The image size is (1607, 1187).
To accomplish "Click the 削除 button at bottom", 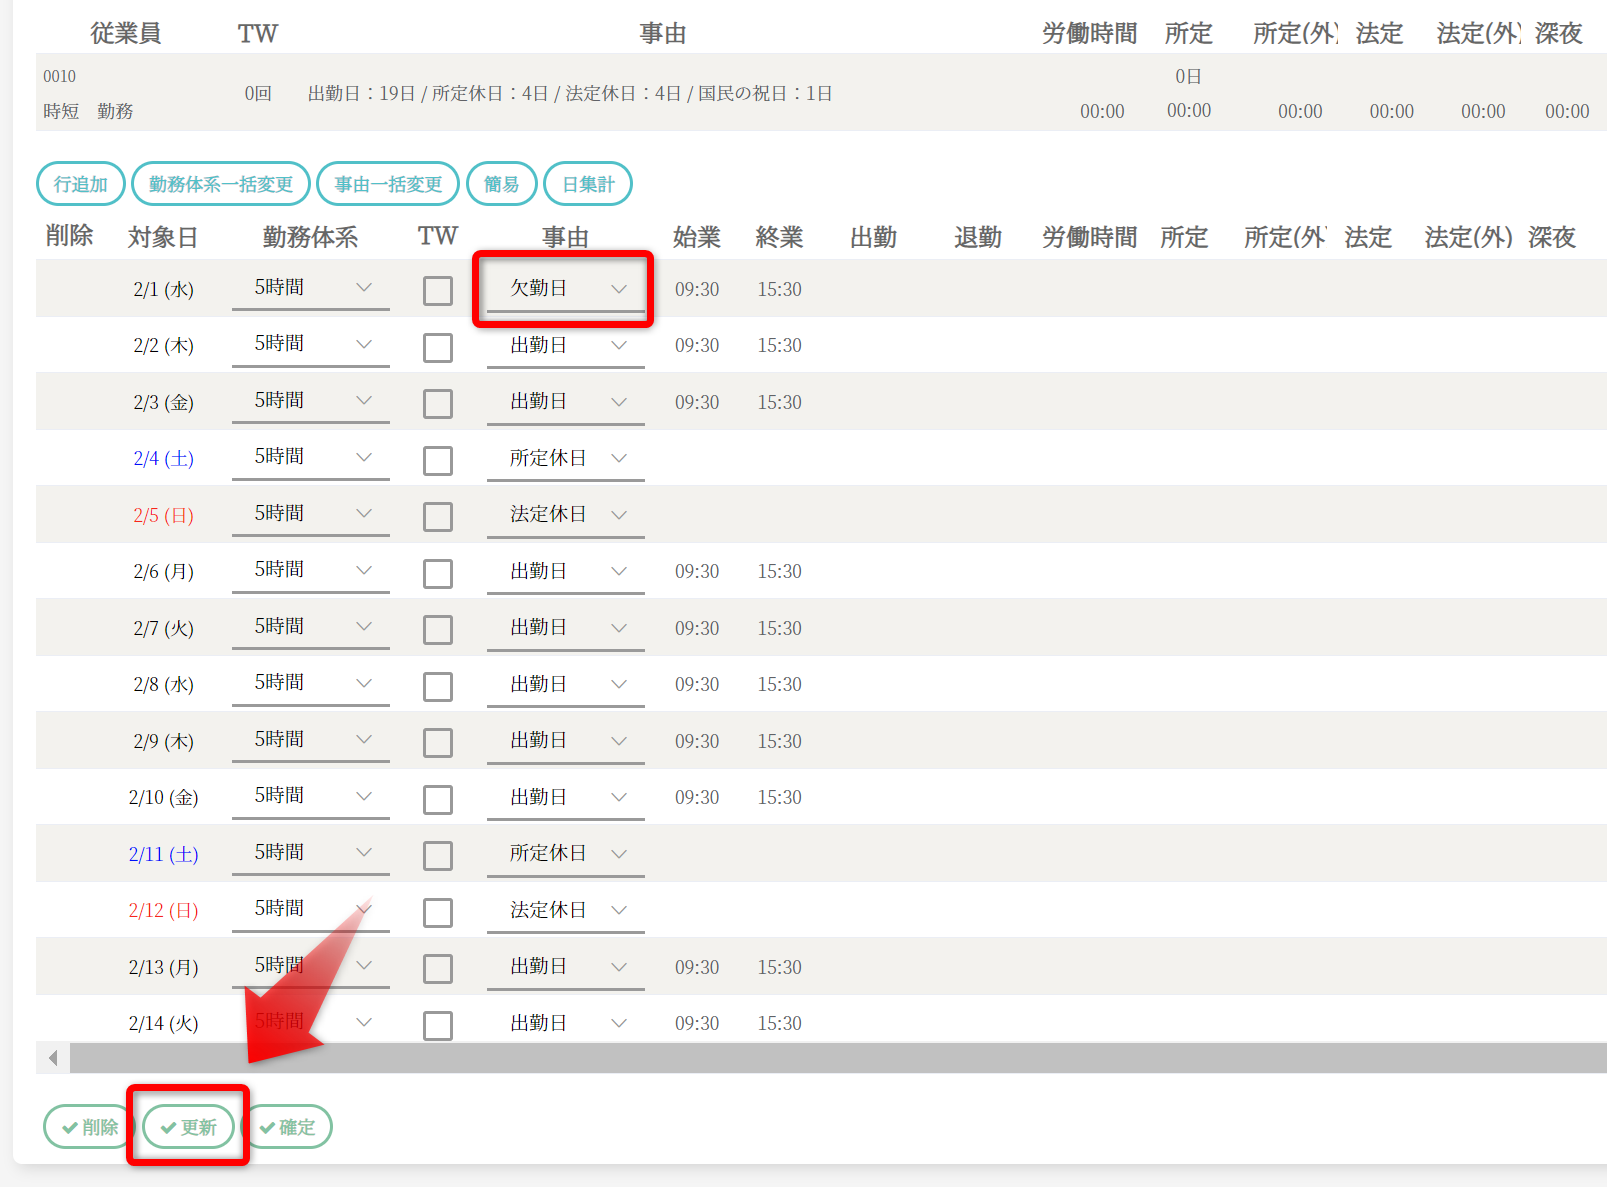I will pos(88,1127).
